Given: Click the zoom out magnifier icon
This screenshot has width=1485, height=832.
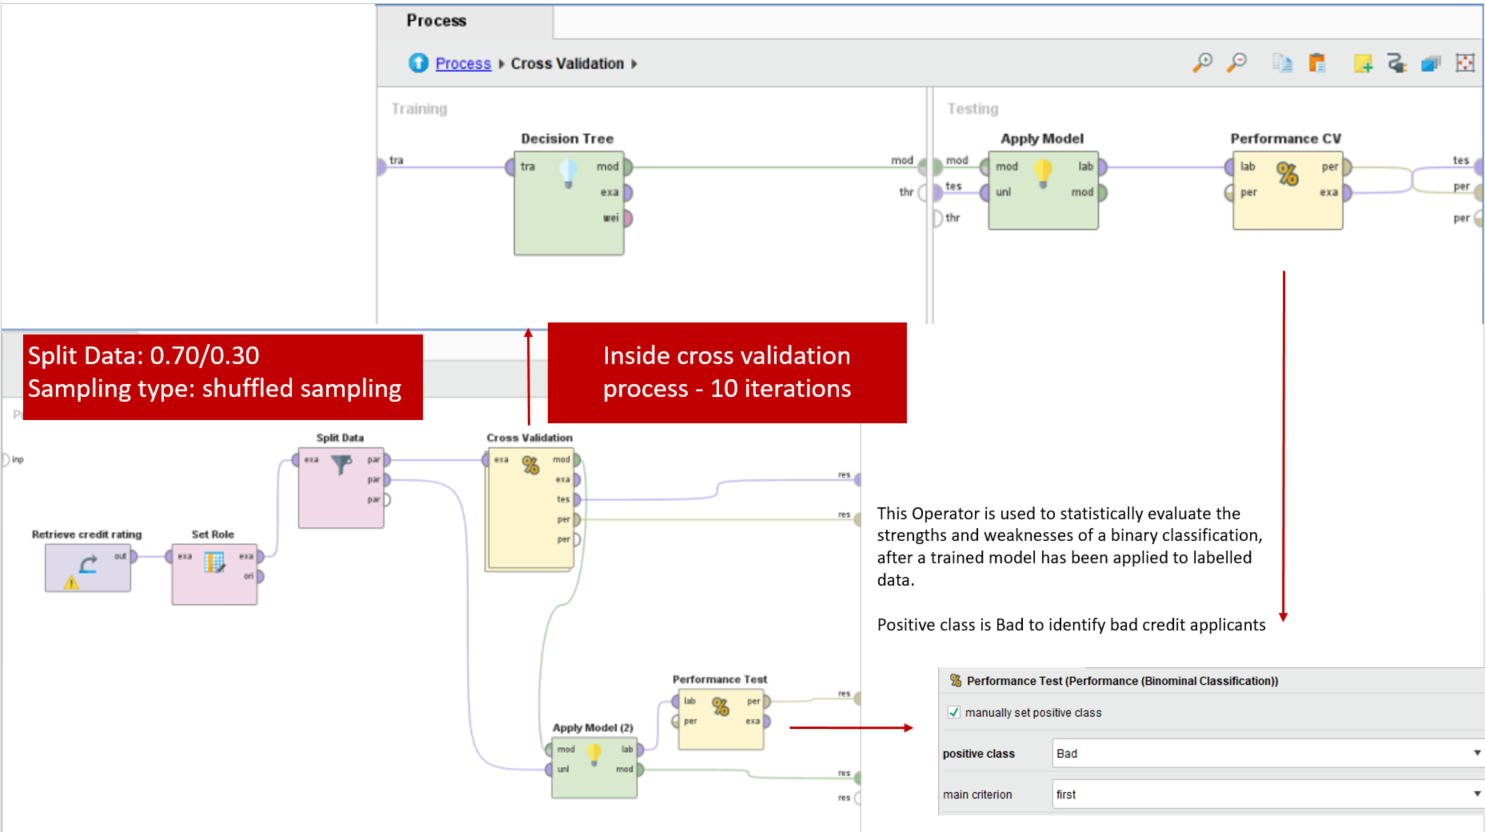Looking at the screenshot, I should click(x=1237, y=63).
